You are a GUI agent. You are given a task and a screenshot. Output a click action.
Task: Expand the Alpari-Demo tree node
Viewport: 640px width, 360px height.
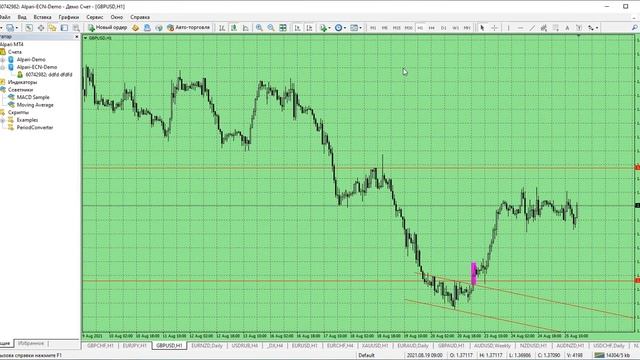click(x=3, y=60)
